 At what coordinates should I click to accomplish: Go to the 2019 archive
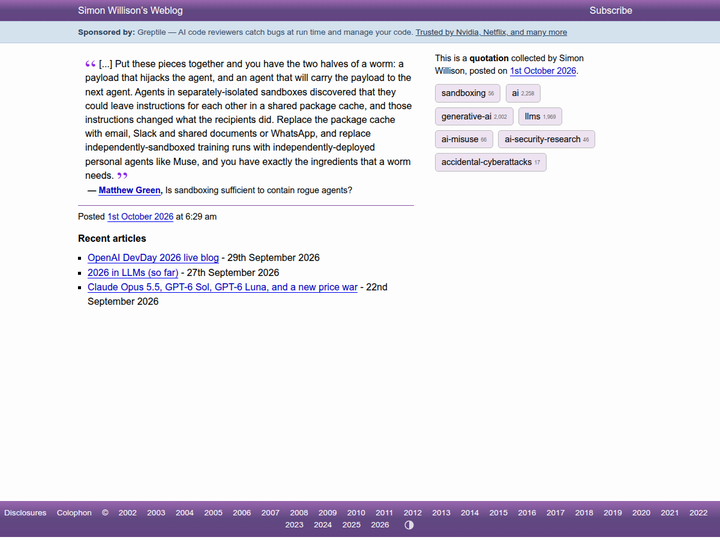[x=613, y=513]
